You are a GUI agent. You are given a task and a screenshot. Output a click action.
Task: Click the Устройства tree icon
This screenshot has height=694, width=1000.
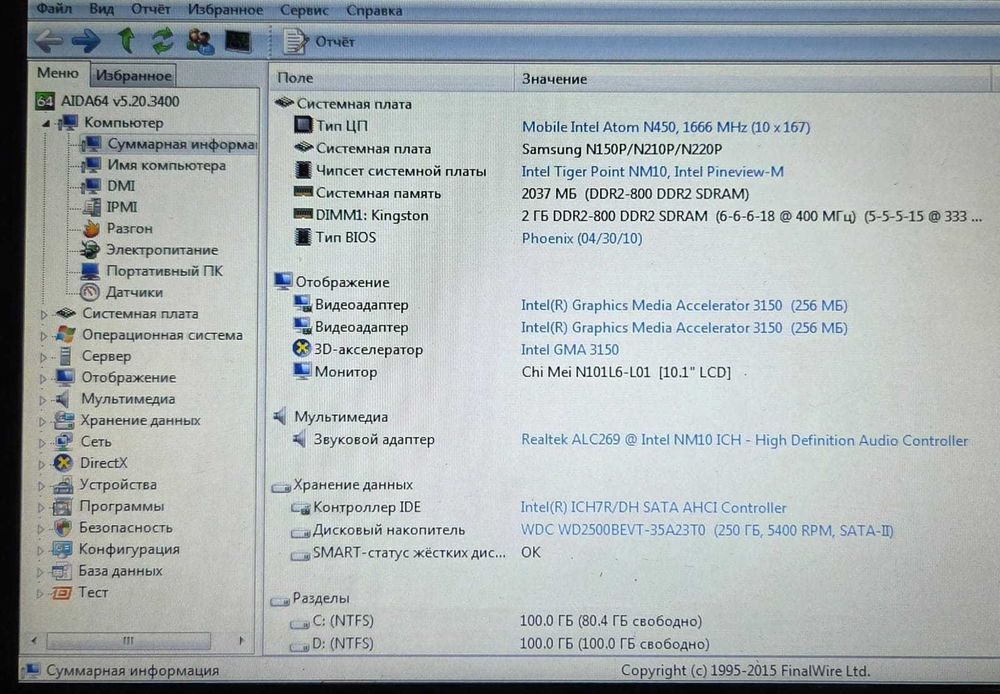point(62,485)
